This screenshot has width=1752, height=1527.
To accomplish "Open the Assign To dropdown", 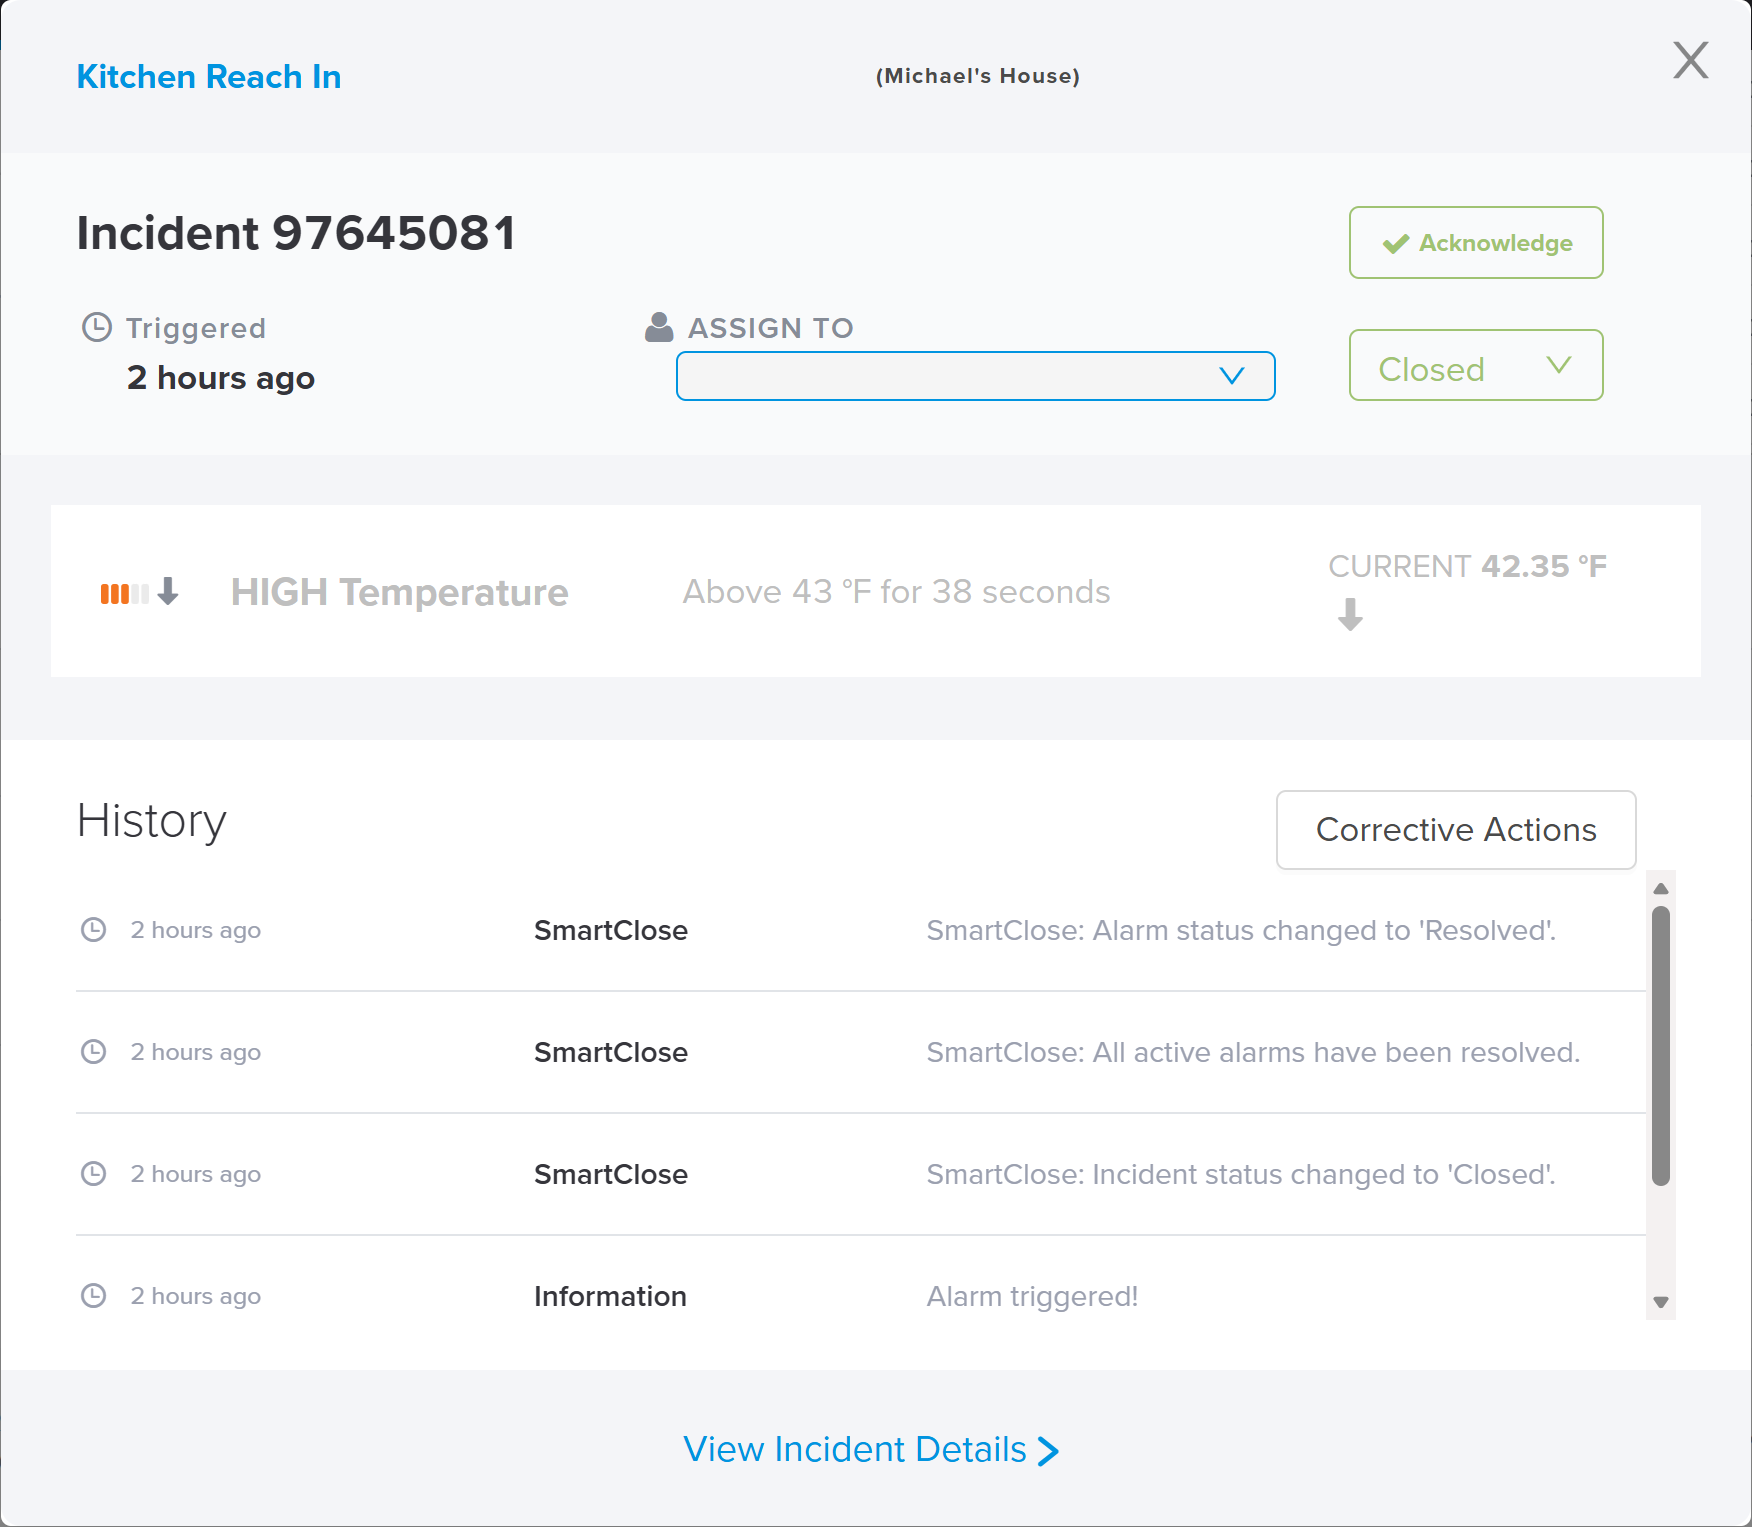I will tap(975, 376).
